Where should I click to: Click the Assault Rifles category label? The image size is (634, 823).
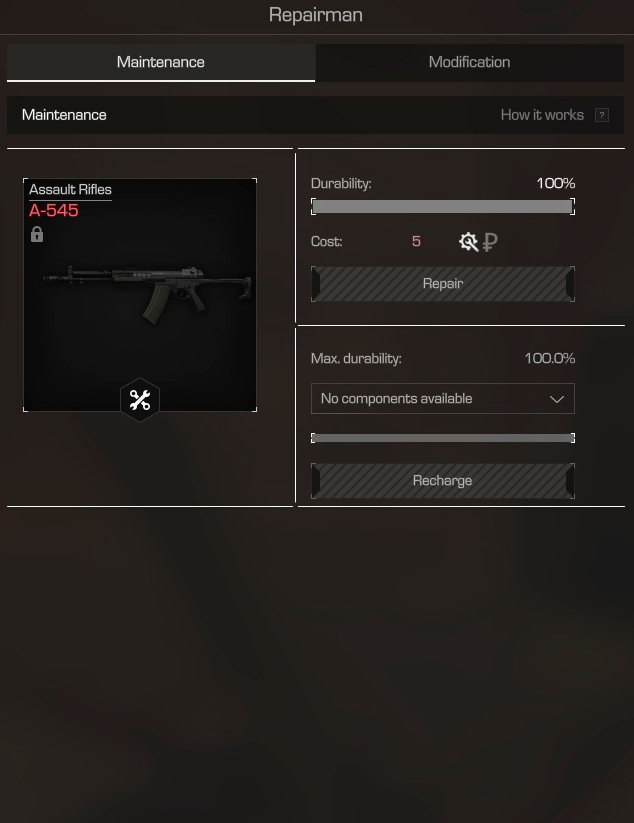[x=70, y=189]
